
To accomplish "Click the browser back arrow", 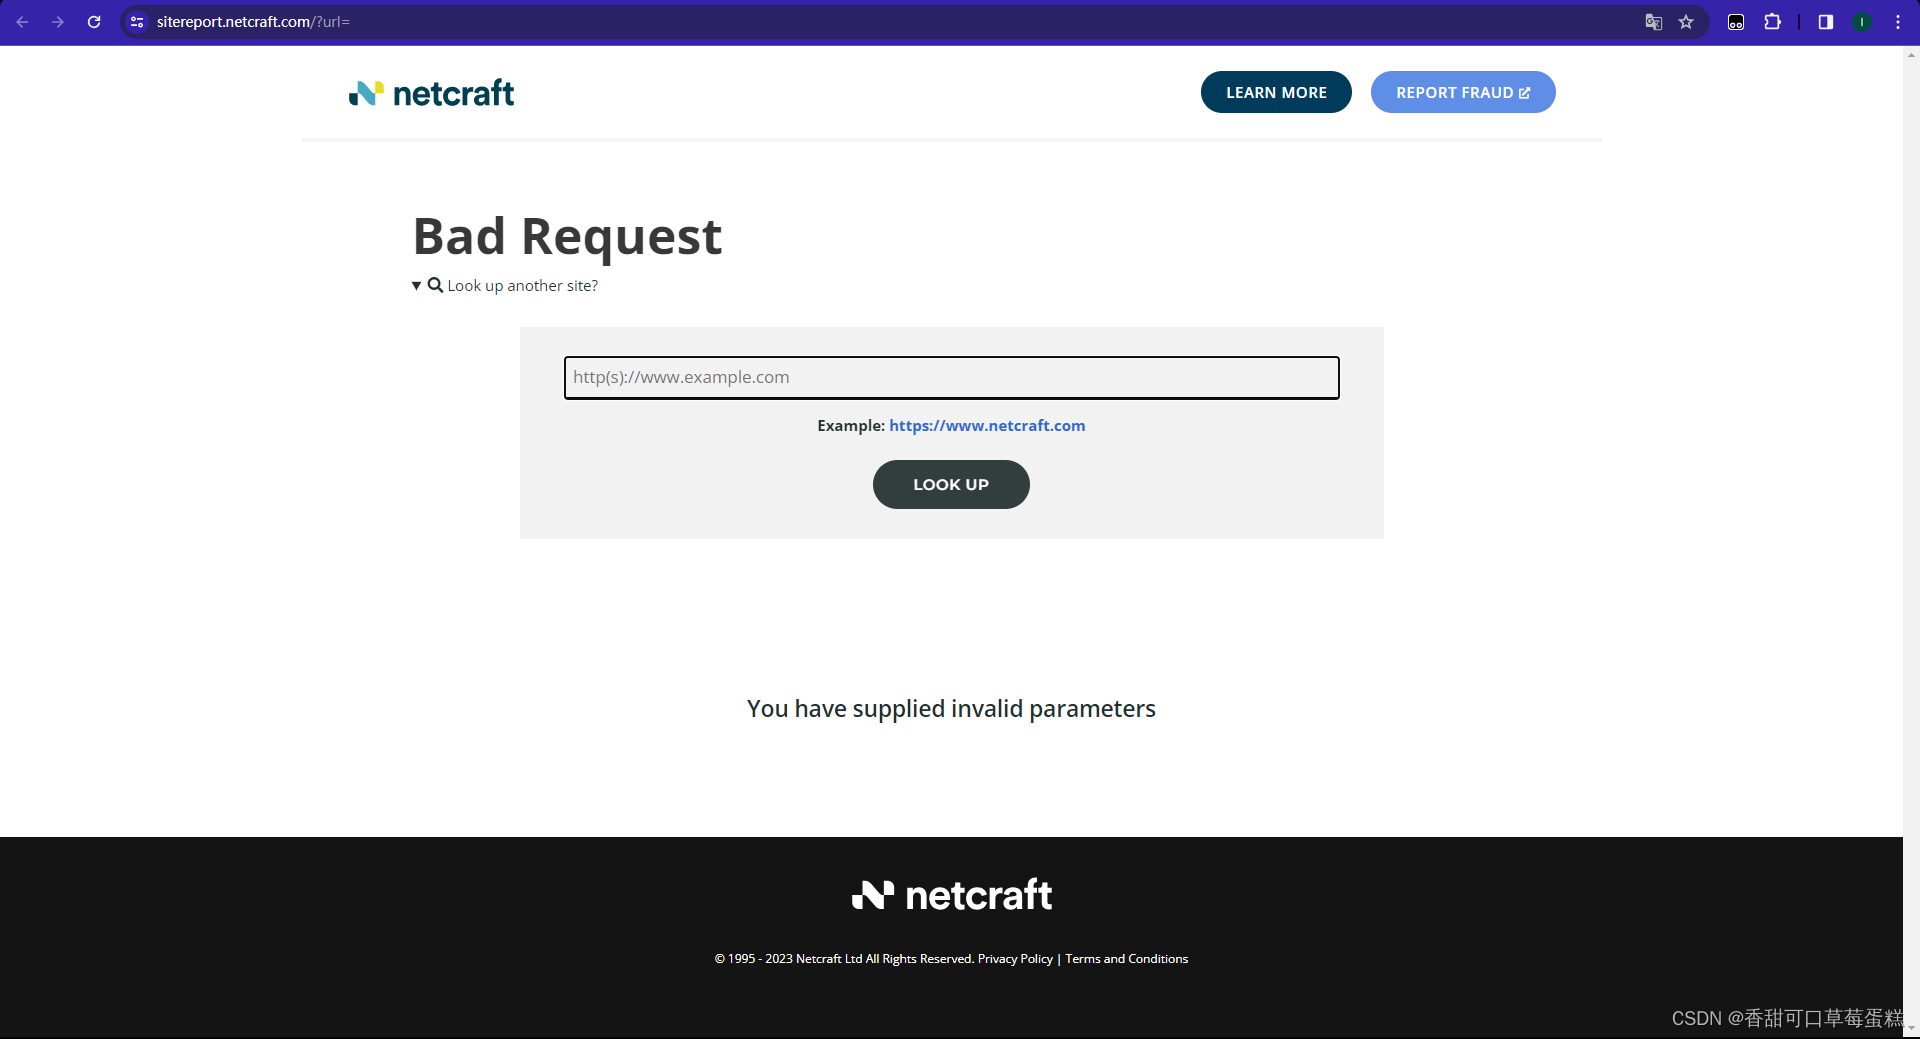I will click(x=22, y=22).
